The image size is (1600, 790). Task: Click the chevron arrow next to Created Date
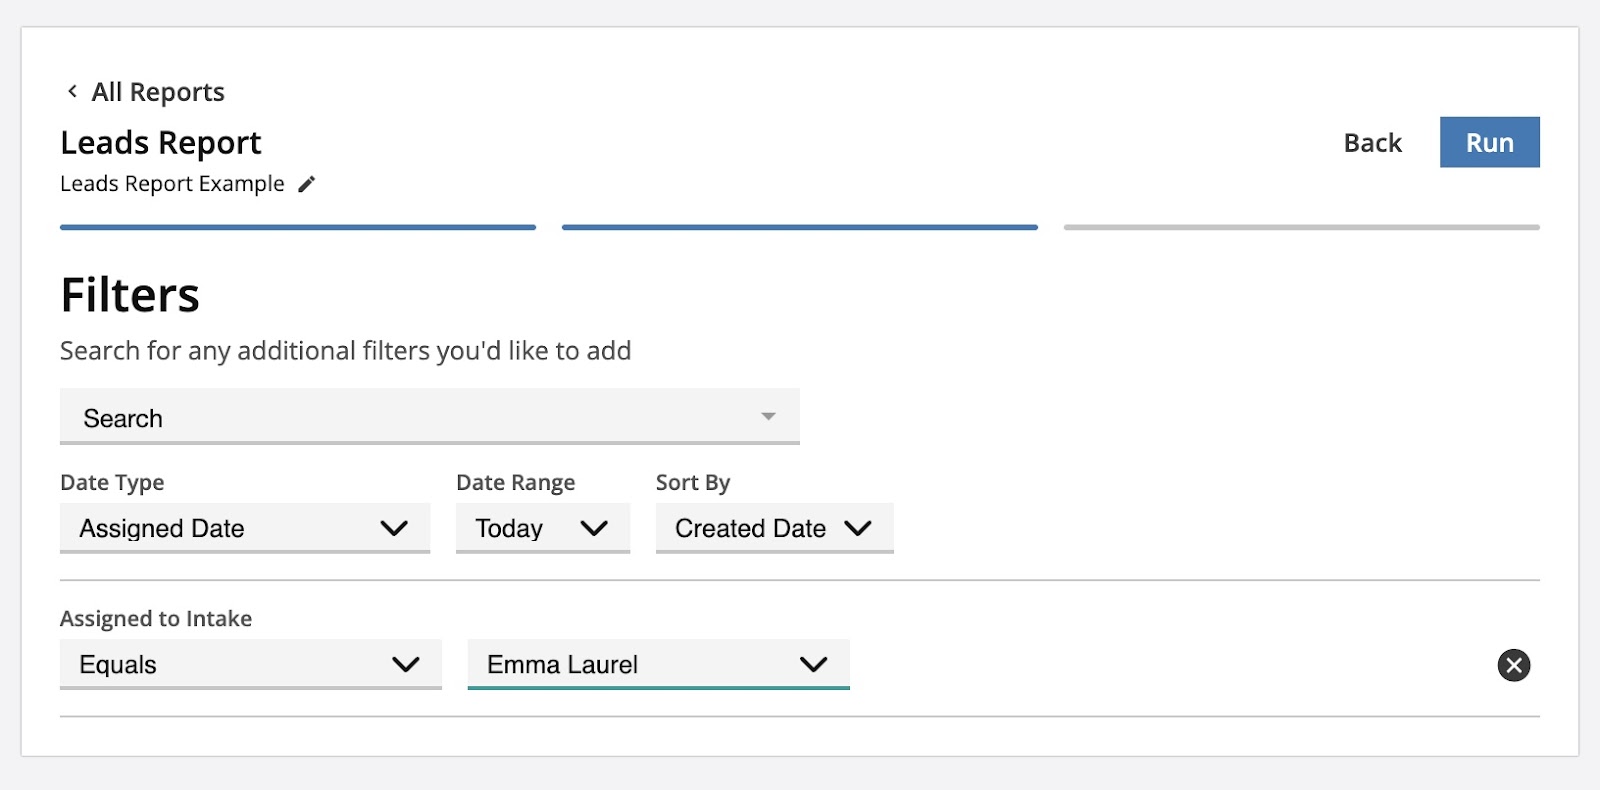click(x=858, y=528)
